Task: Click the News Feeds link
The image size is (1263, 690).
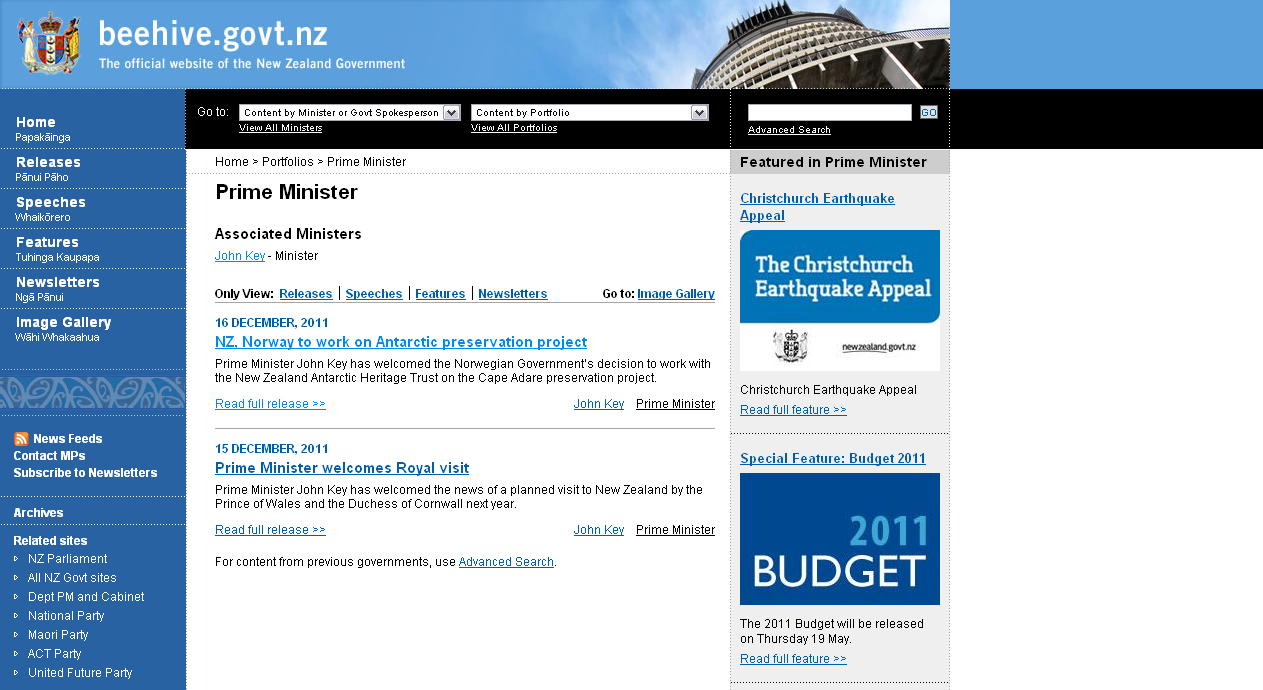Action: click(67, 439)
